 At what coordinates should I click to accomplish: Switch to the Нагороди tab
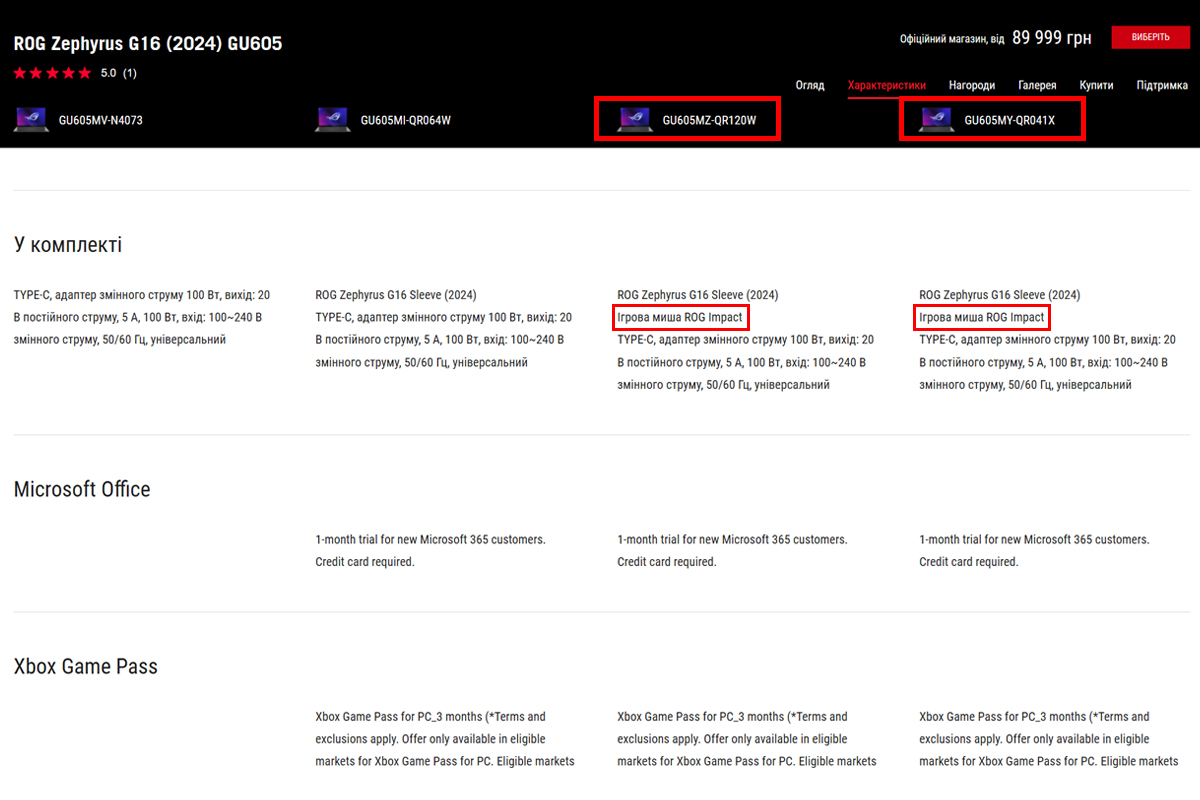click(972, 86)
